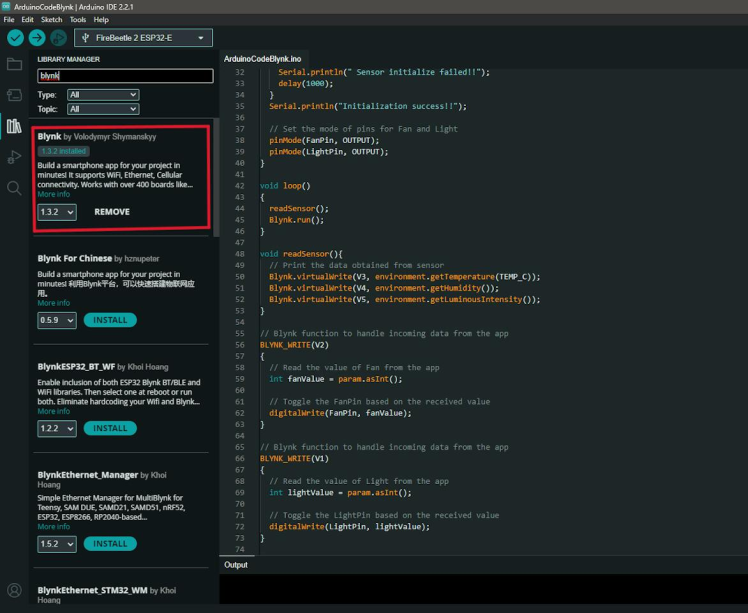This screenshot has width=748, height=613.
Task: Select the Library Manager sidebar icon
Action: click(14, 126)
